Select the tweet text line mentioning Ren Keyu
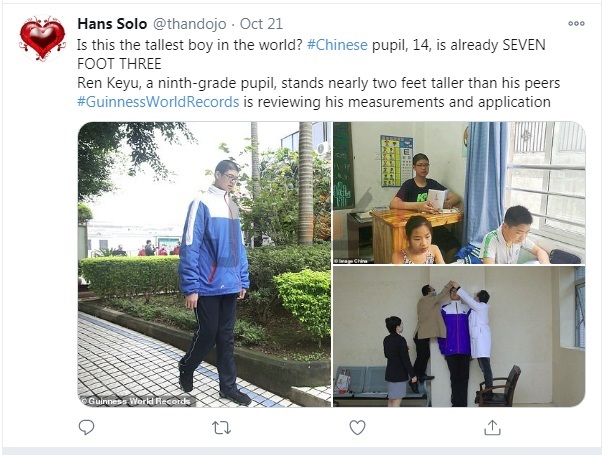Image resolution: width=607 pixels, height=455 pixels. pyautogui.click(x=319, y=83)
